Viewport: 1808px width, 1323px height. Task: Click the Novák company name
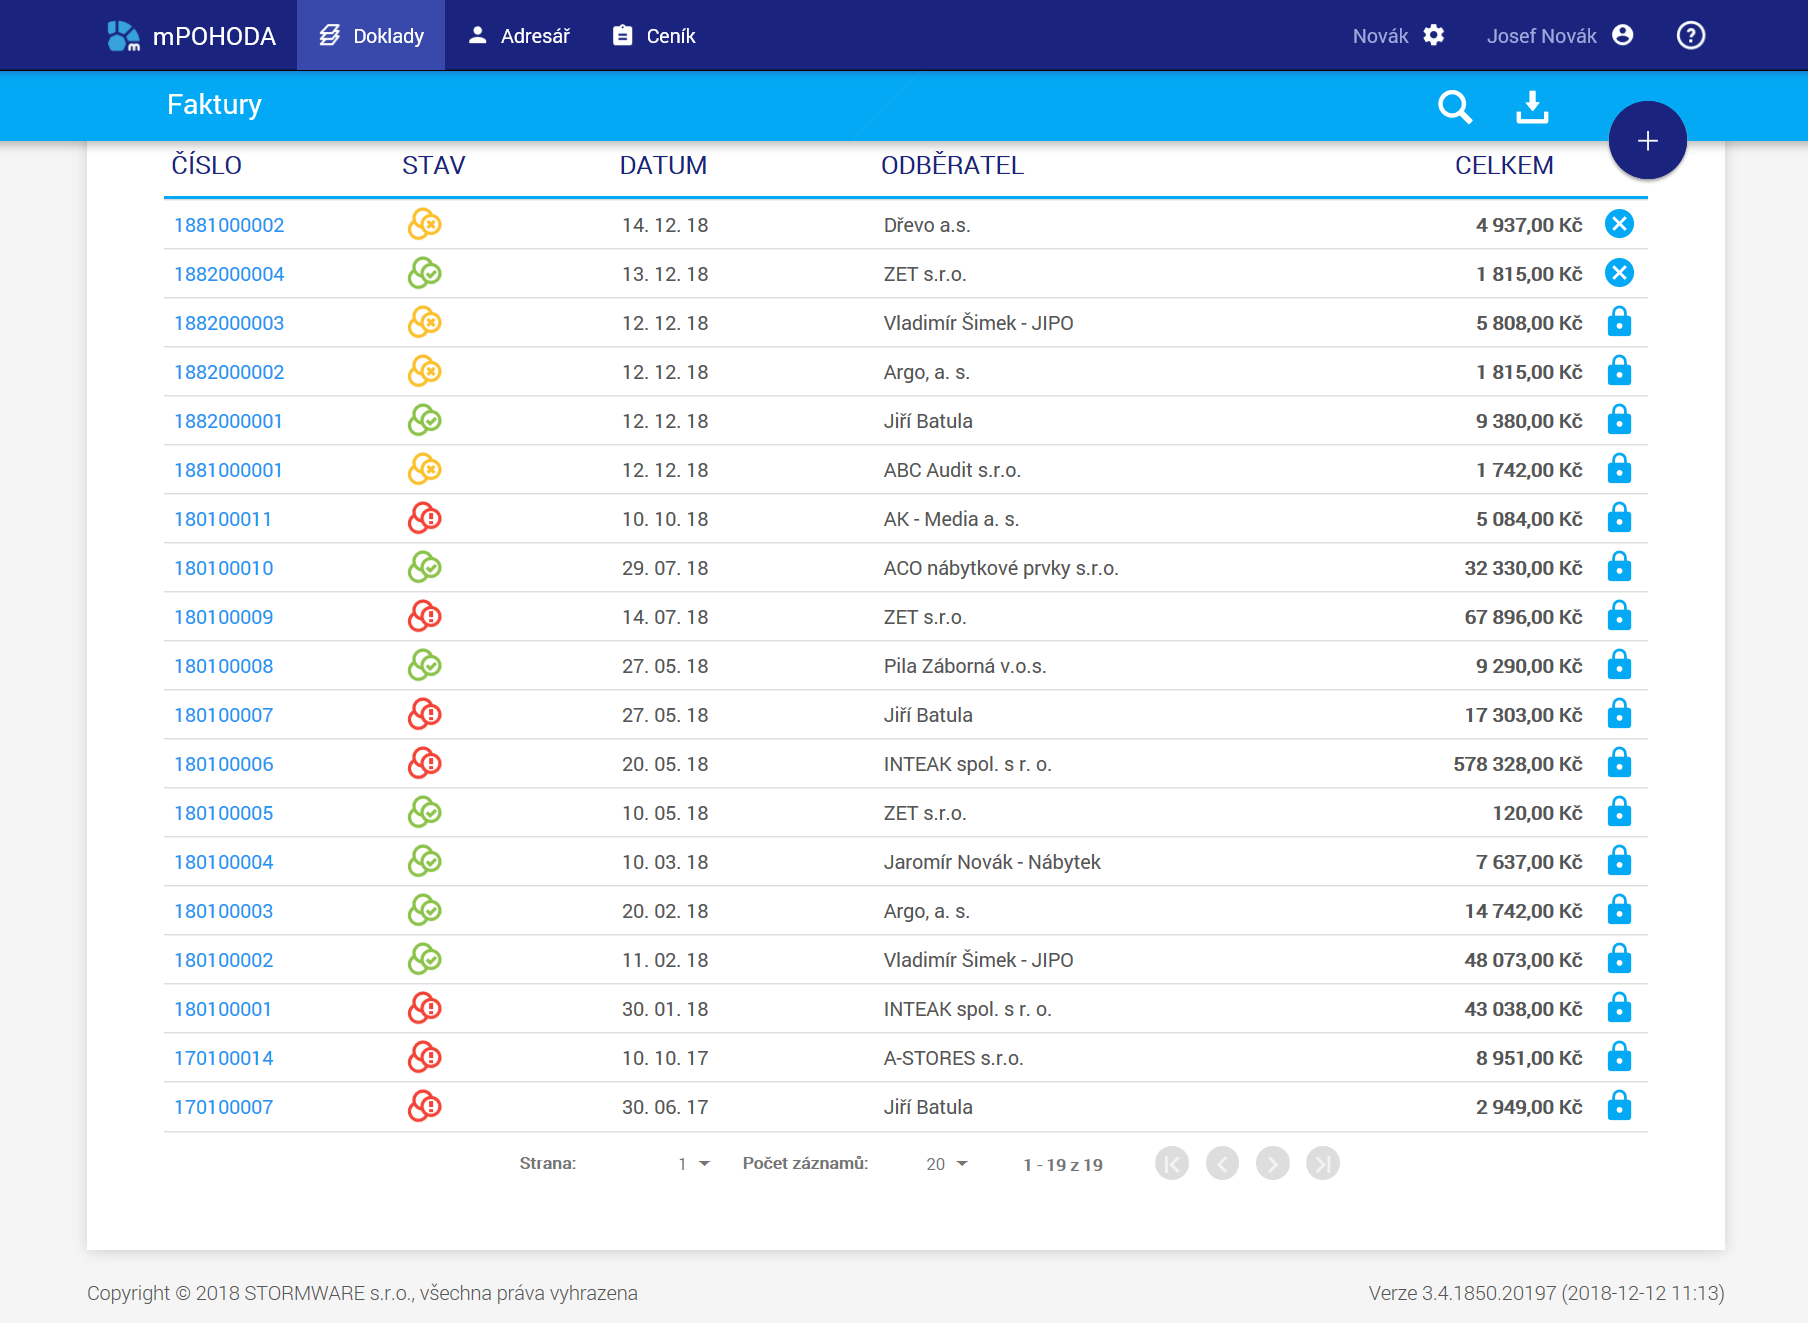[x=1380, y=36]
